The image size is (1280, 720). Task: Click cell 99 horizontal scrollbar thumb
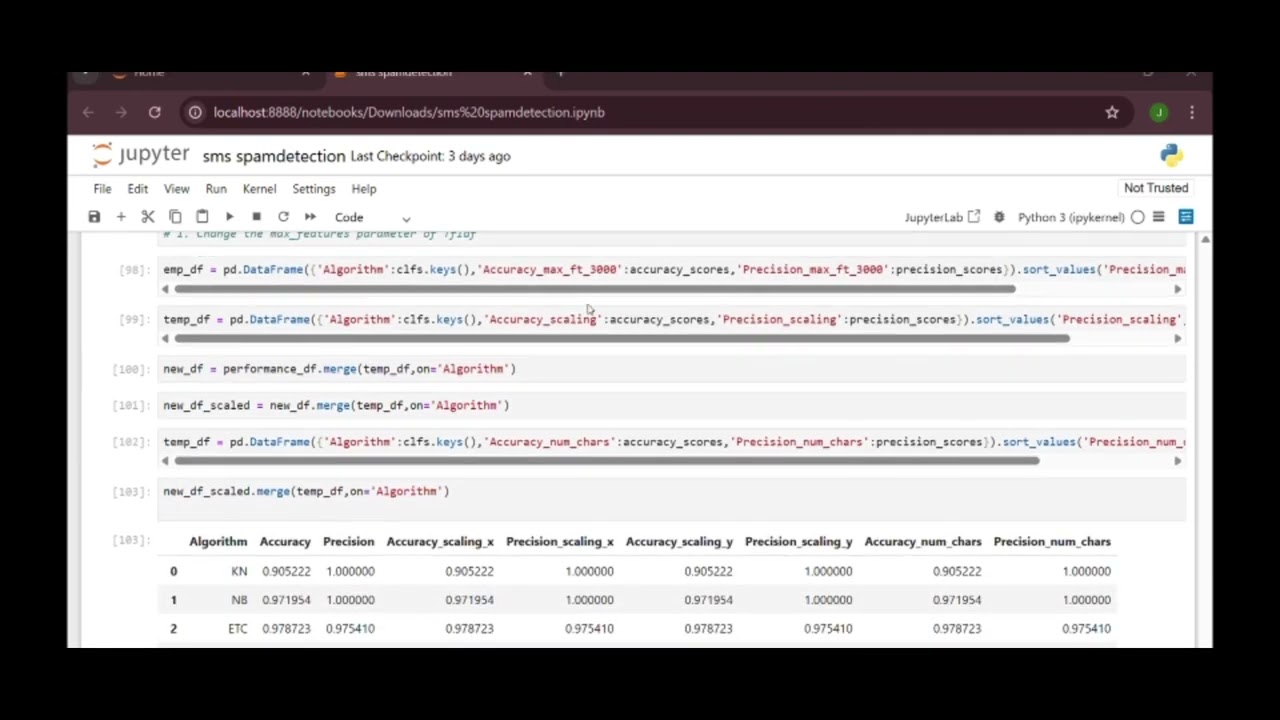622,338
